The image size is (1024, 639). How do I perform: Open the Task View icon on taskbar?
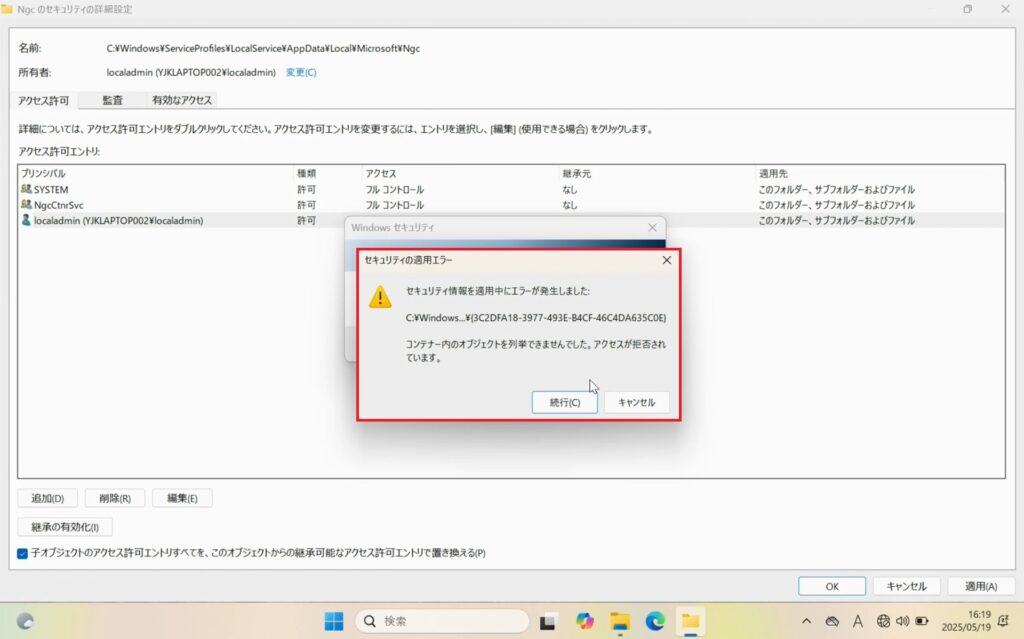(x=547, y=621)
